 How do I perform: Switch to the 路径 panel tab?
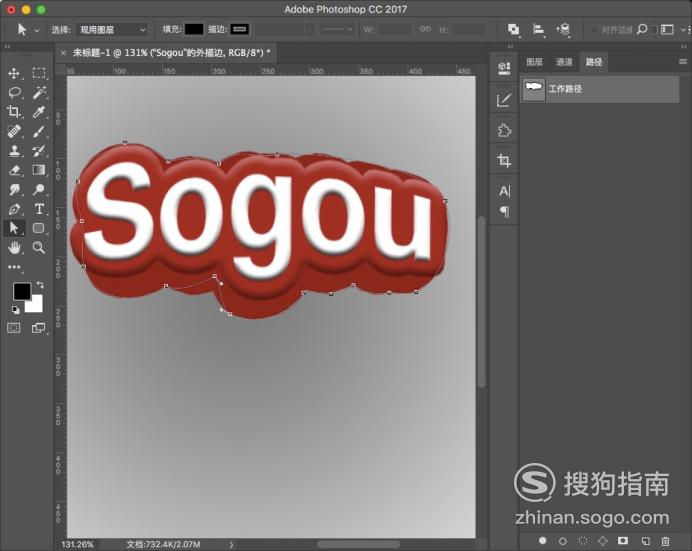(x=594, y=62)
